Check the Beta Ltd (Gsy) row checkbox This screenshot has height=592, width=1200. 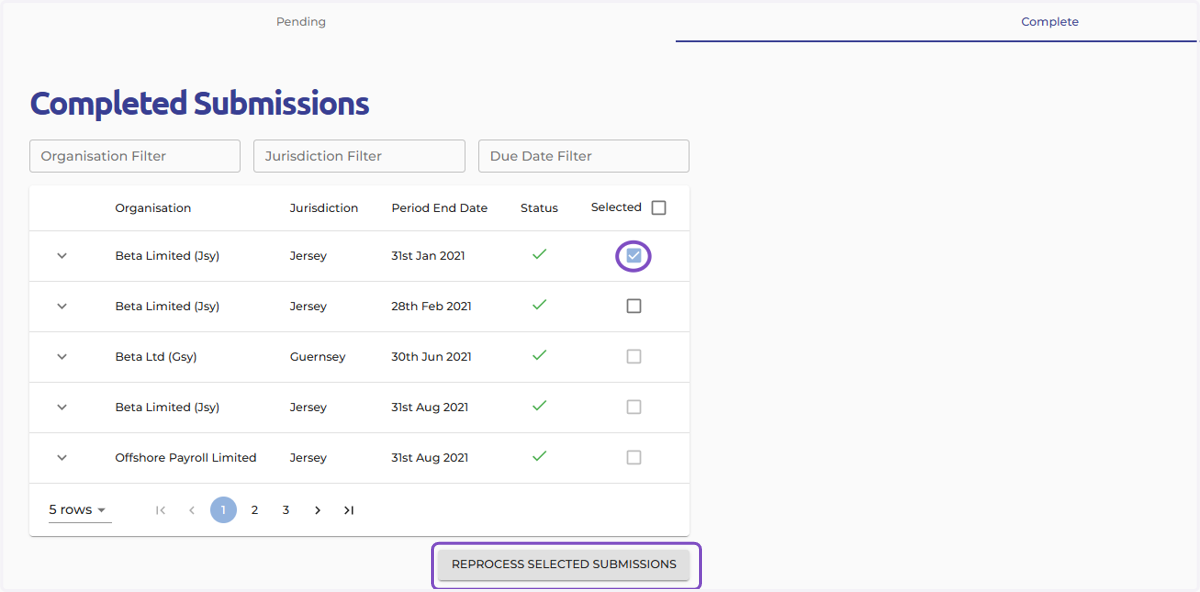pyautogui.click(x=634, y=357)
